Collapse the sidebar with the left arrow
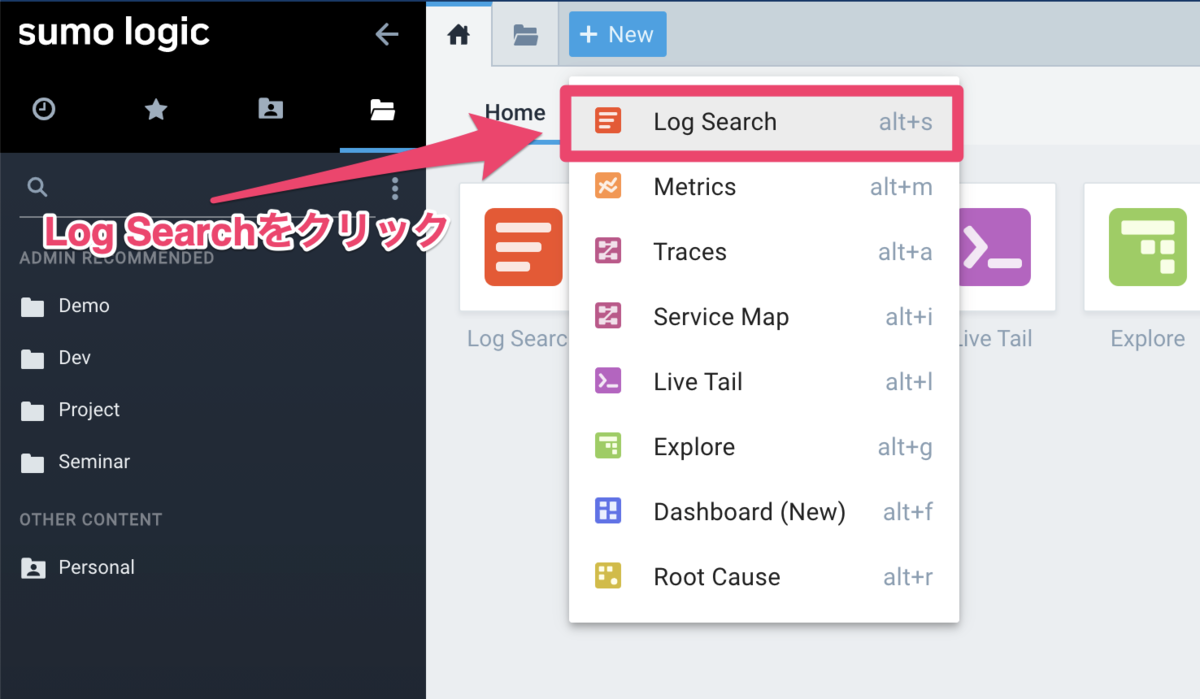The width and height of the screenshot is (1200, 699). (x=386, y=34)
